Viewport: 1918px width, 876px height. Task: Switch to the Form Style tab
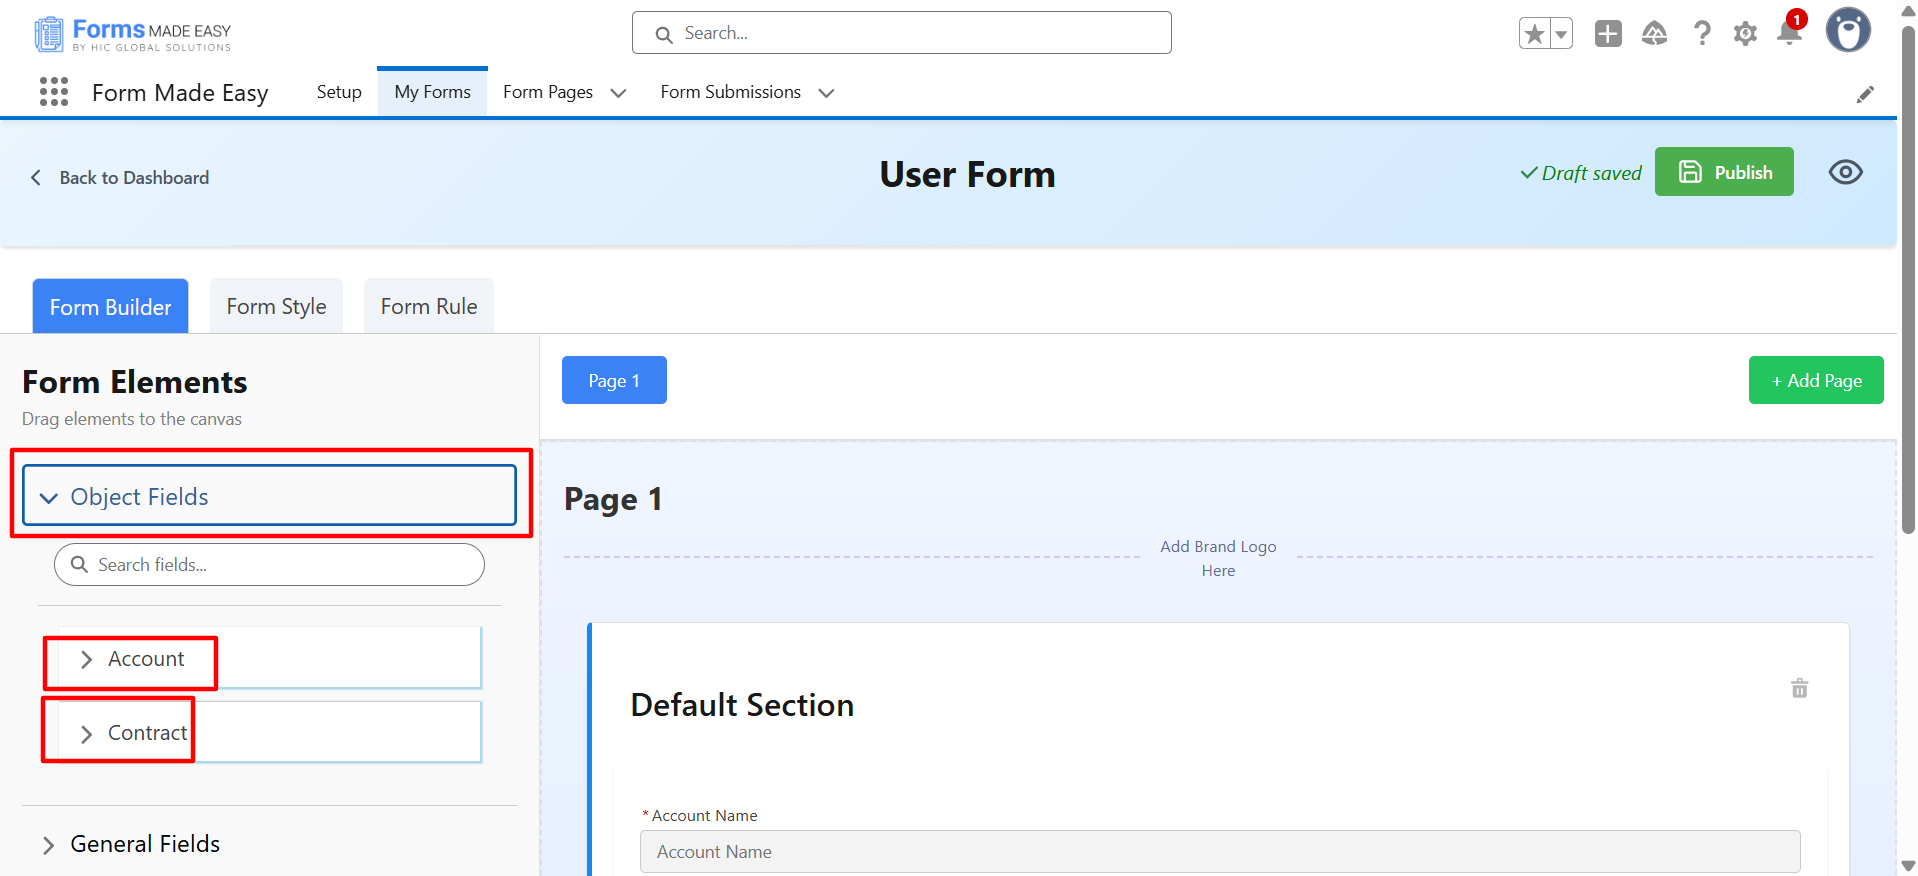click(x=276, y=307)
